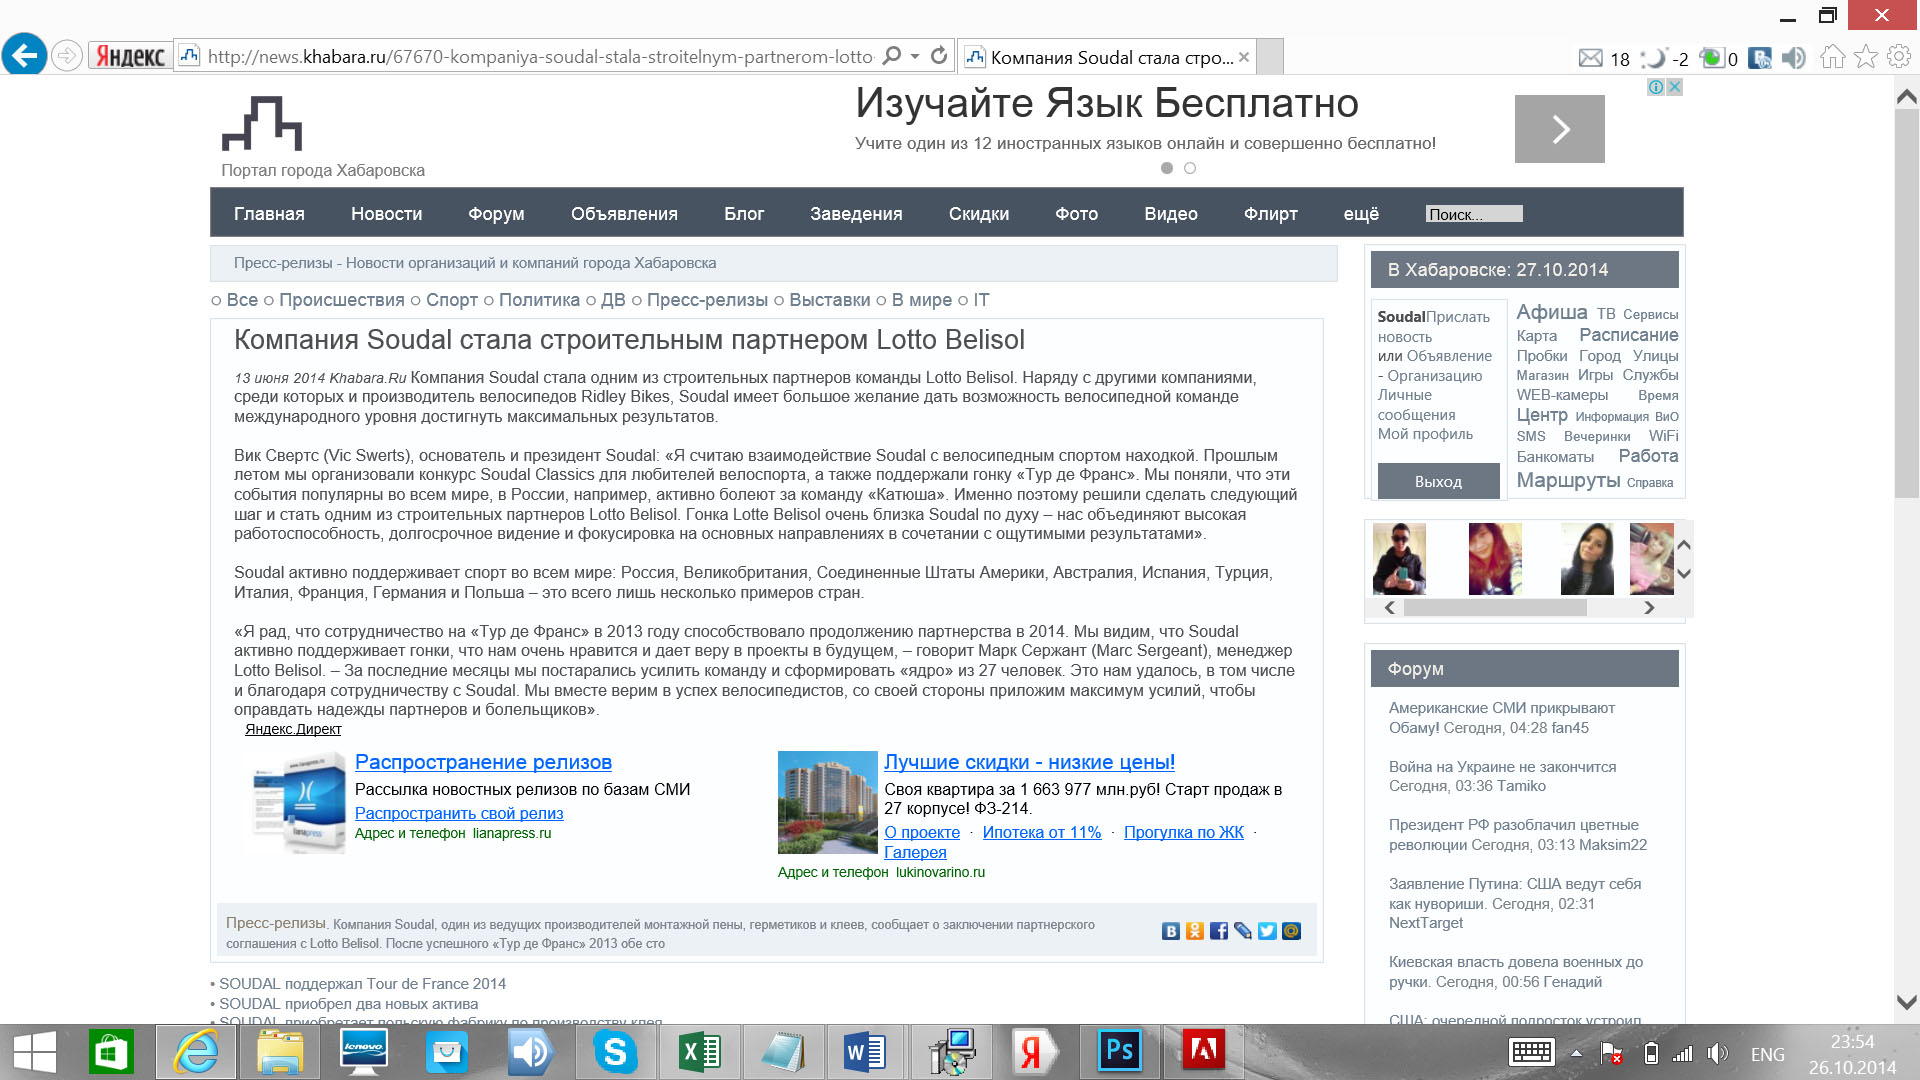Select the Компания Soudal browser tab

click(x=1106, y=57)
